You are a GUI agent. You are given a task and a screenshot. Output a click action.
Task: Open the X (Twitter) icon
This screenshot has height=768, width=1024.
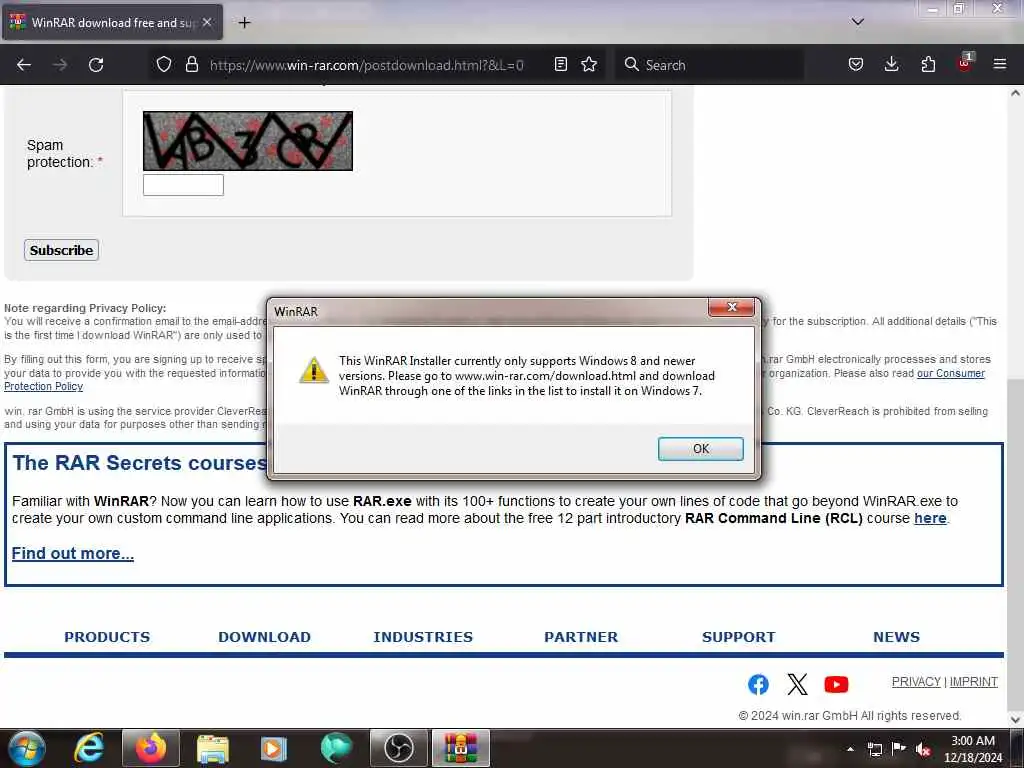tap(797, 684)
